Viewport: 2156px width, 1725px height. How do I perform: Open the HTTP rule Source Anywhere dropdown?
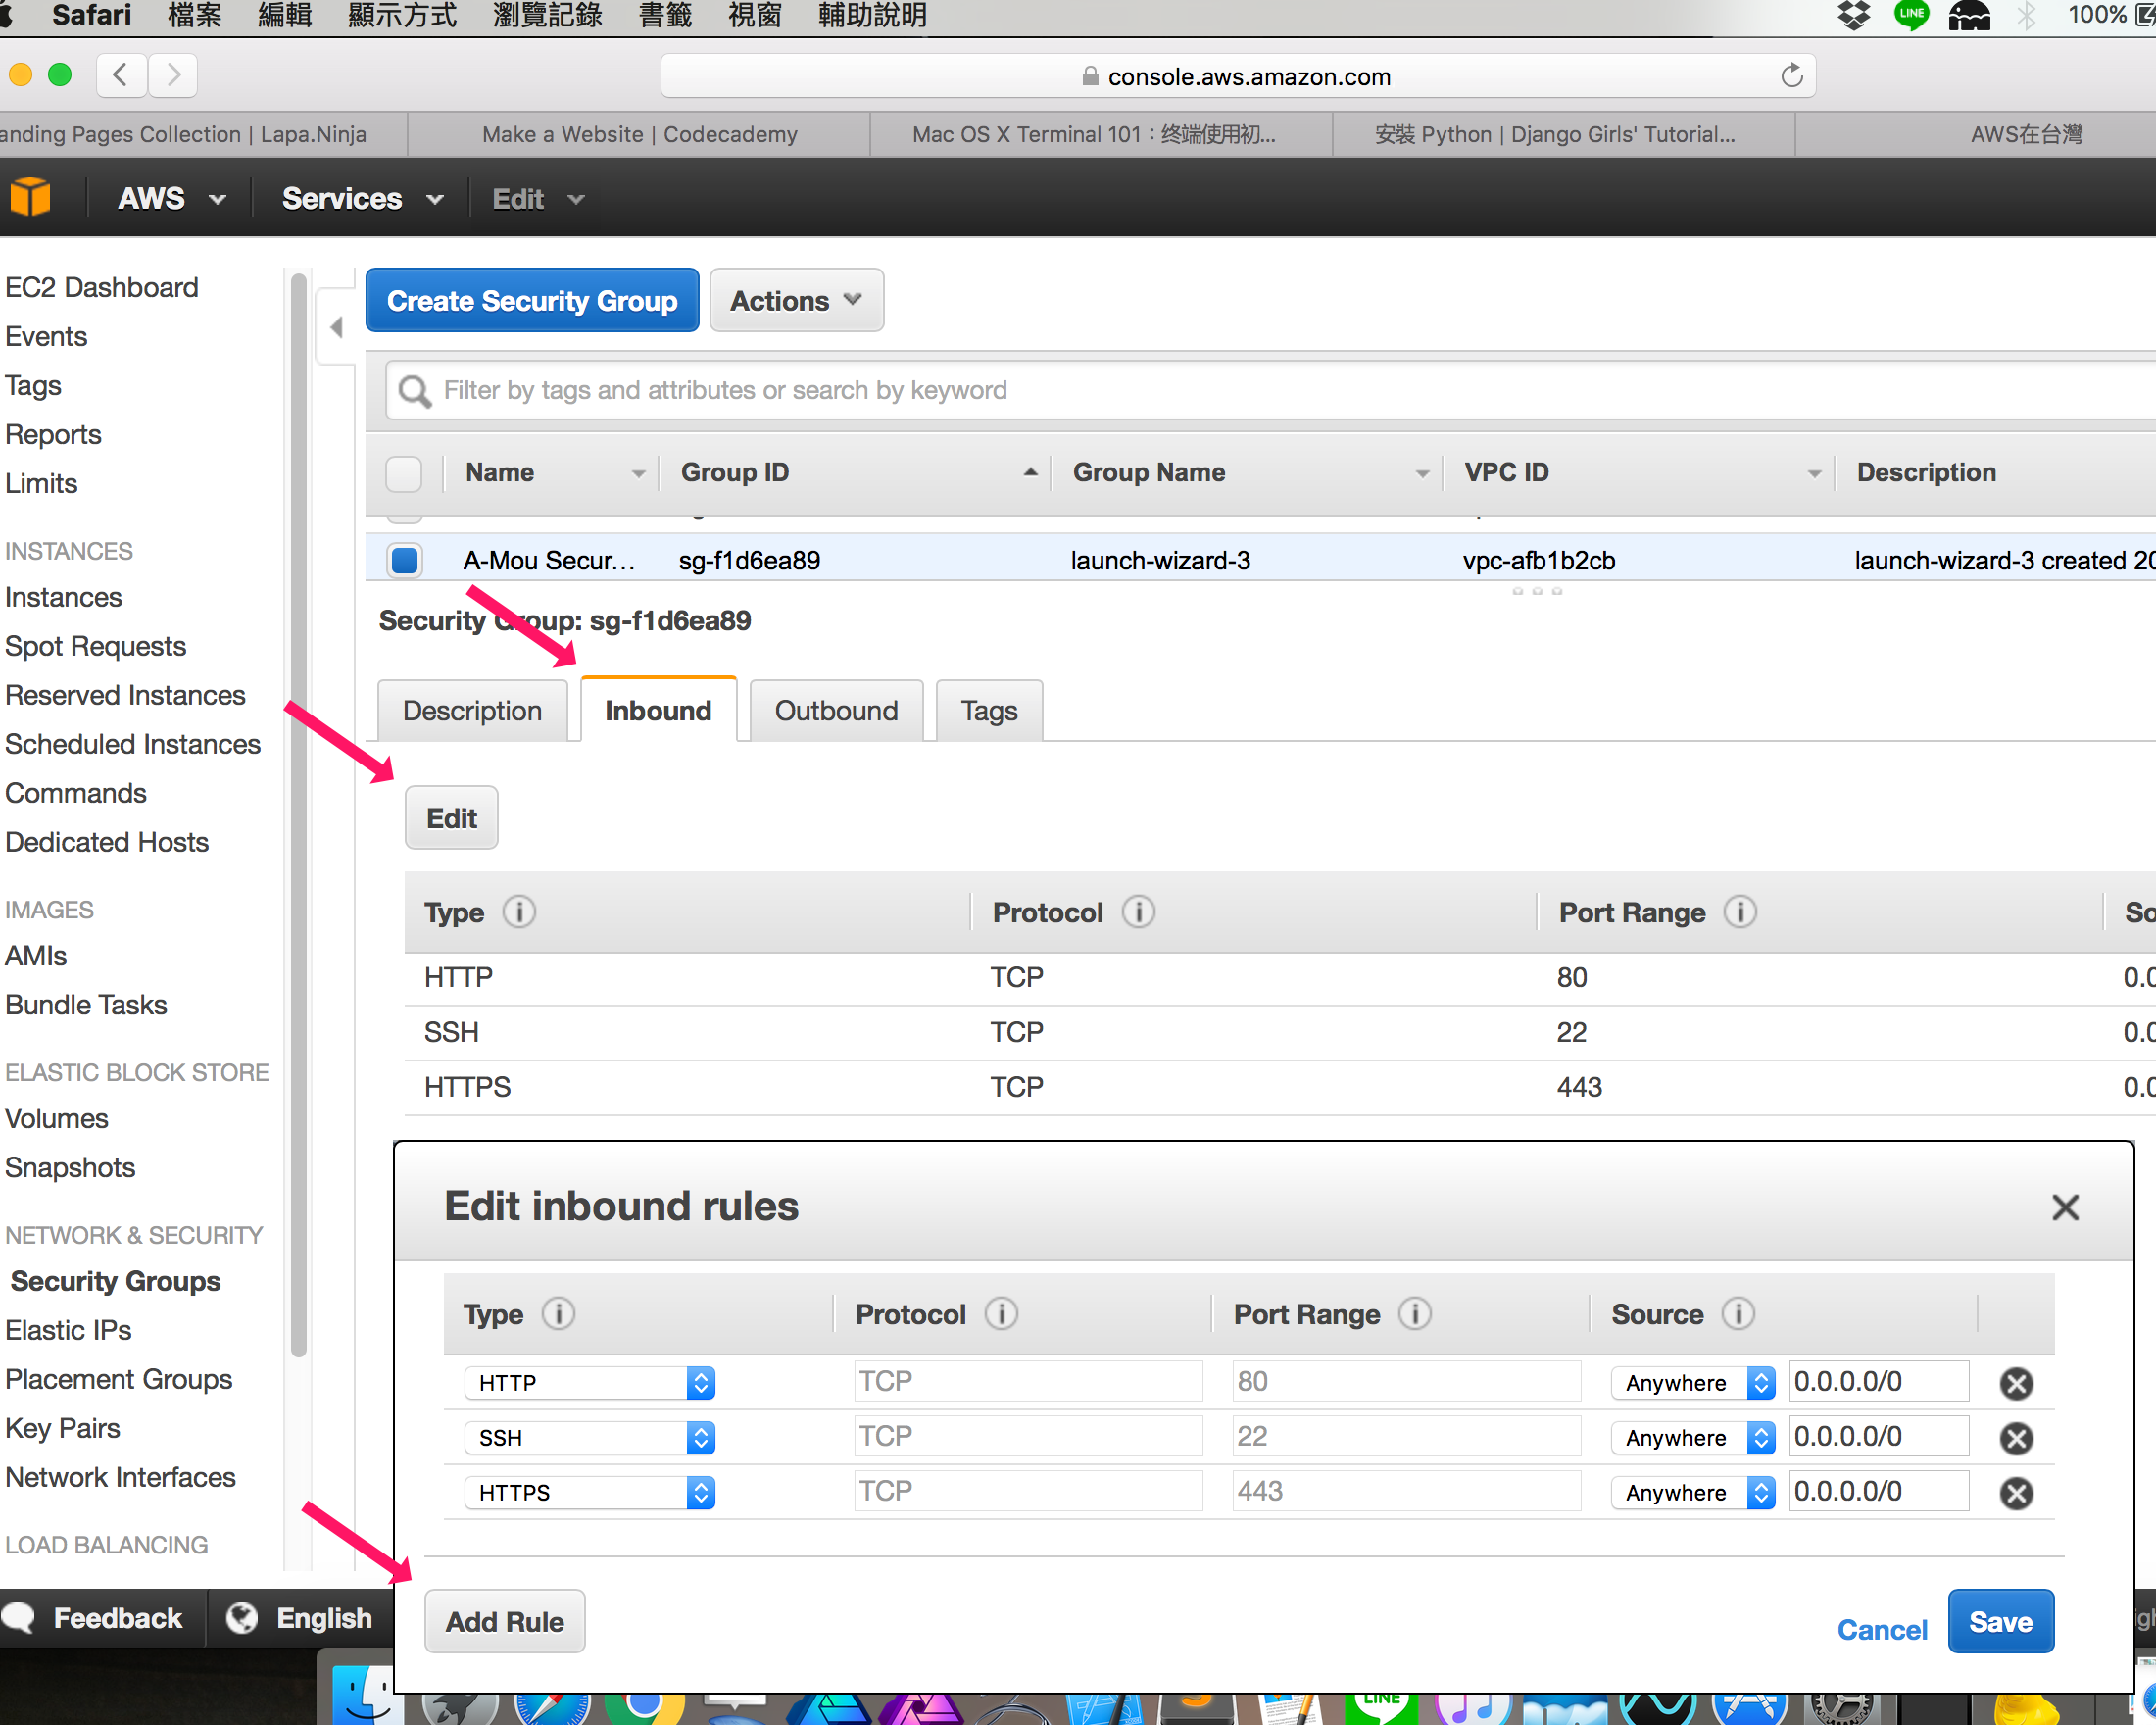coord(1692,1383)
